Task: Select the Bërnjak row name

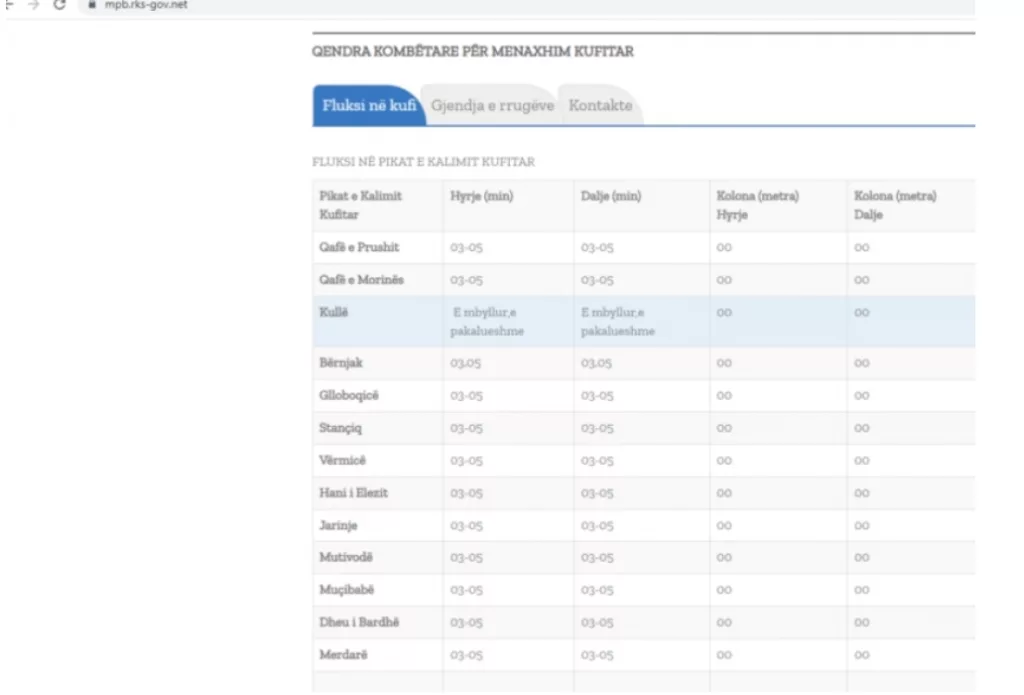Action: coord(340,363)
